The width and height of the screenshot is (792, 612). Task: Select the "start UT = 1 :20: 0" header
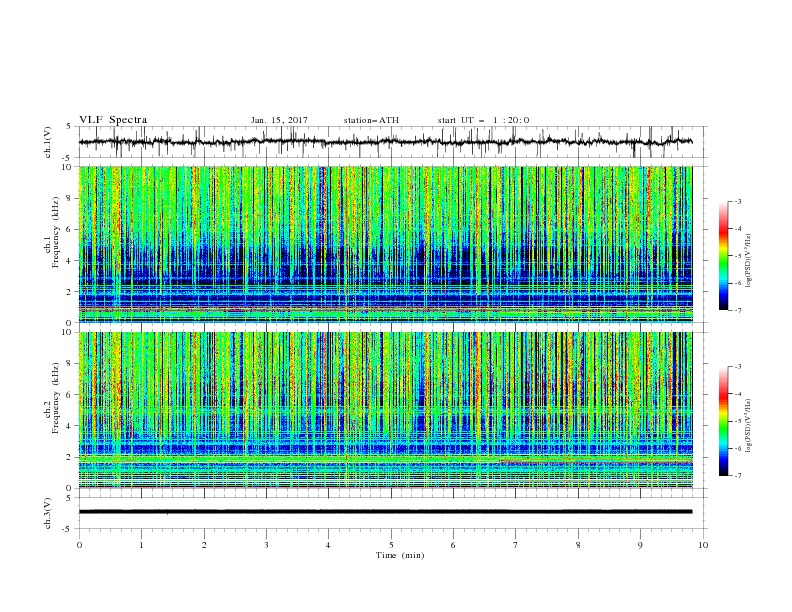[x=483, y=120]
